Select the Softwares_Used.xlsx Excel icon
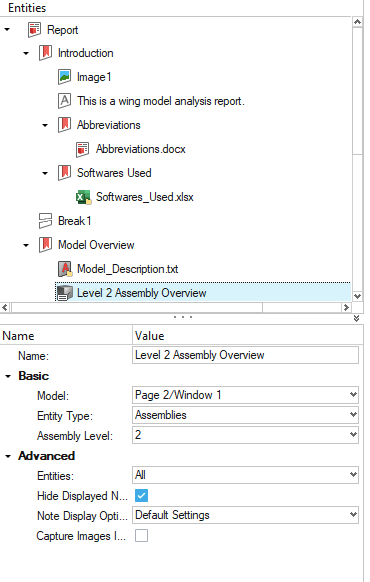Image resolution: width=370 pixels, height=582 pixels. [x=83, y=197]
